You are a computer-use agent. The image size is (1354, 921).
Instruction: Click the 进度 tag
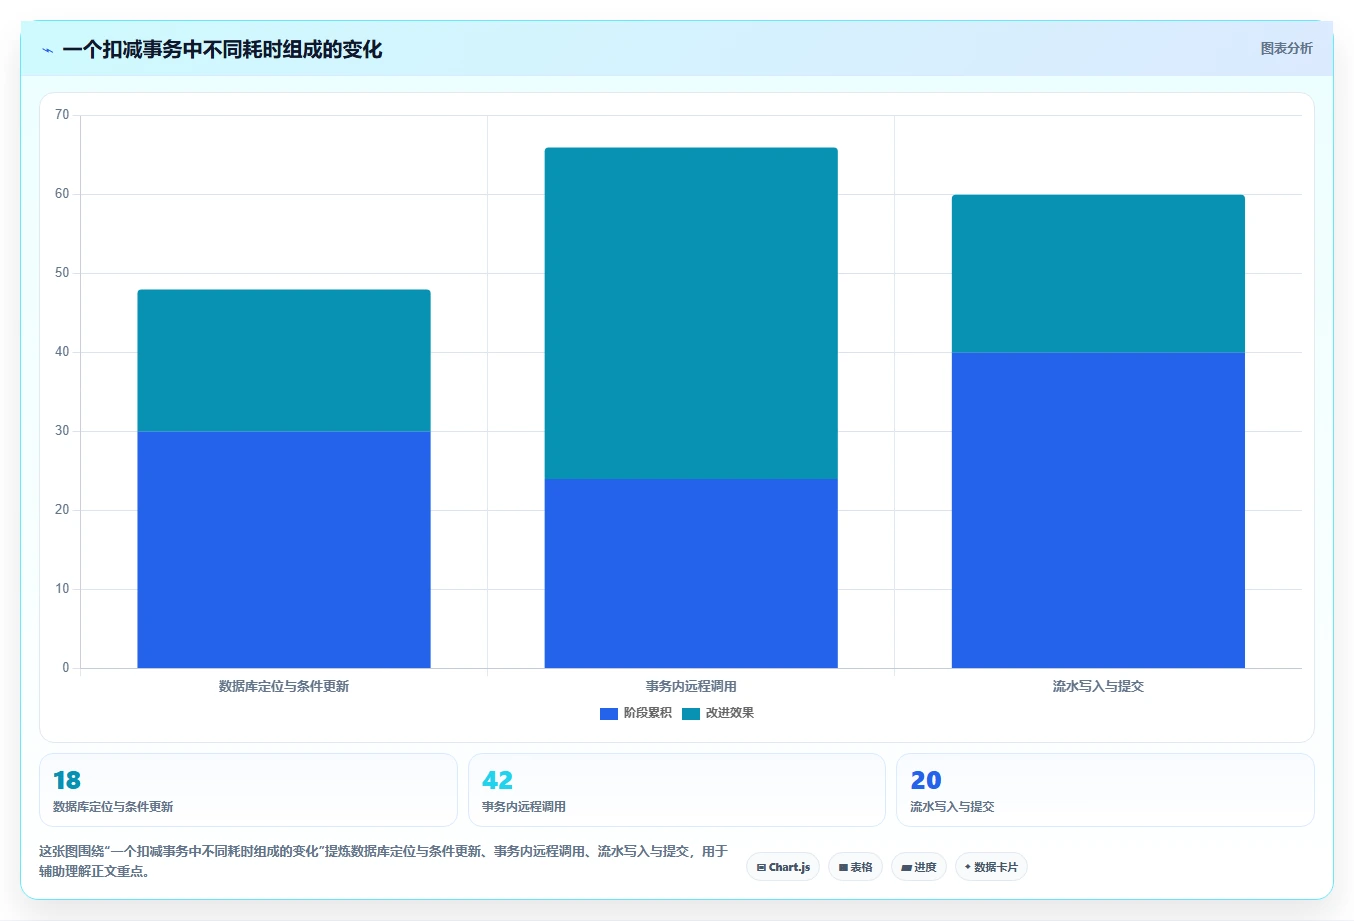click(919, 867)
